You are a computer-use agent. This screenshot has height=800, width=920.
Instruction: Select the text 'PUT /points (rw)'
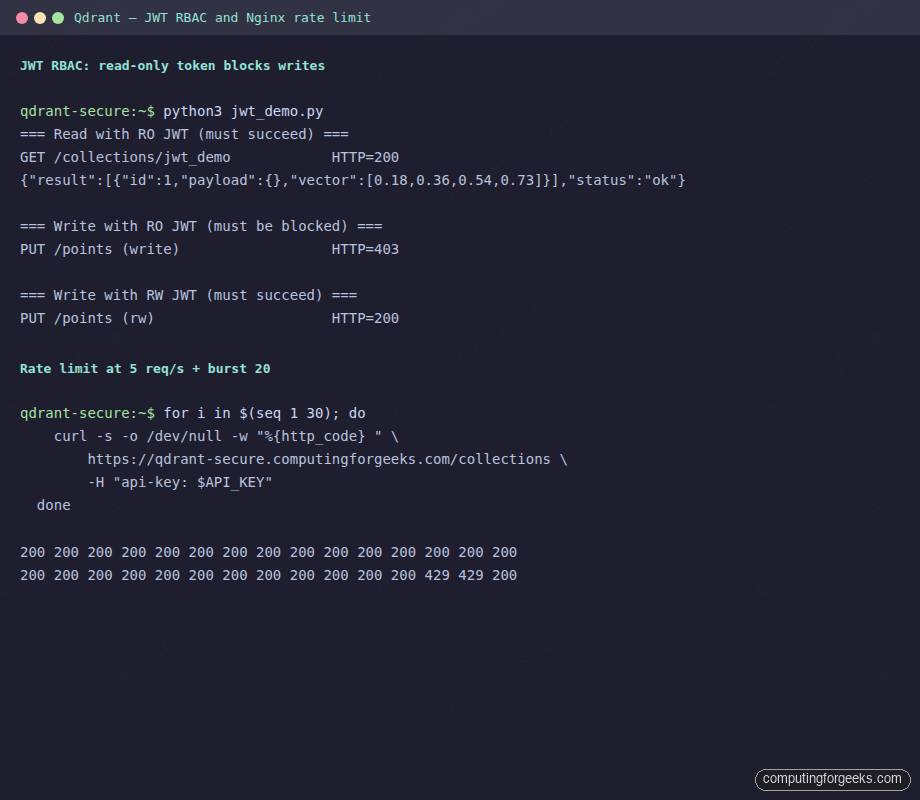click(x=87, y=318)
